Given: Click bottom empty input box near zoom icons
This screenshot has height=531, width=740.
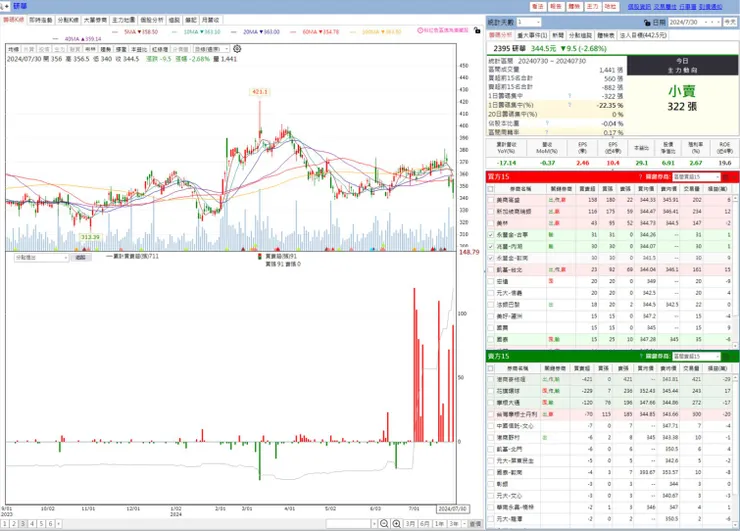Looking at the screenshot, I should [x=348, y=524].
